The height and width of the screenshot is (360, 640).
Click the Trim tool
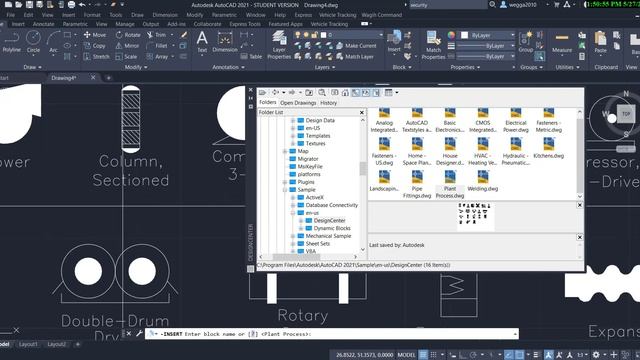coord(156,35)
